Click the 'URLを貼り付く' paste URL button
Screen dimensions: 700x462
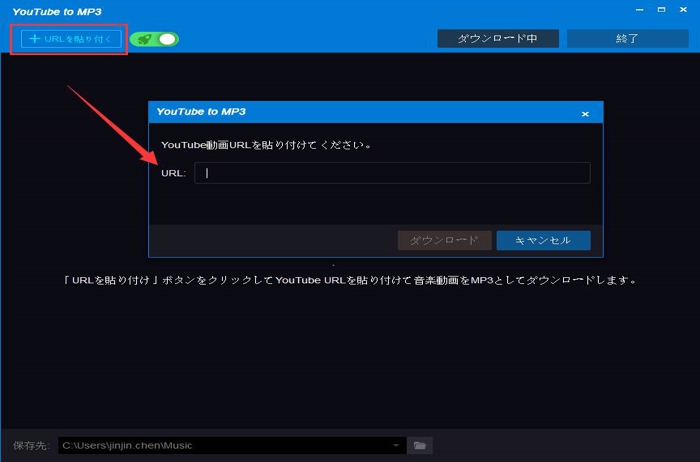pyautogui.click(x=71, y=39)
